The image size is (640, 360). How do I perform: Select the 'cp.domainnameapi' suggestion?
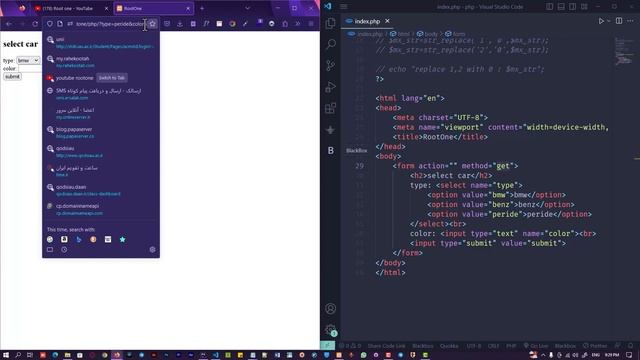tap(101, 209)
